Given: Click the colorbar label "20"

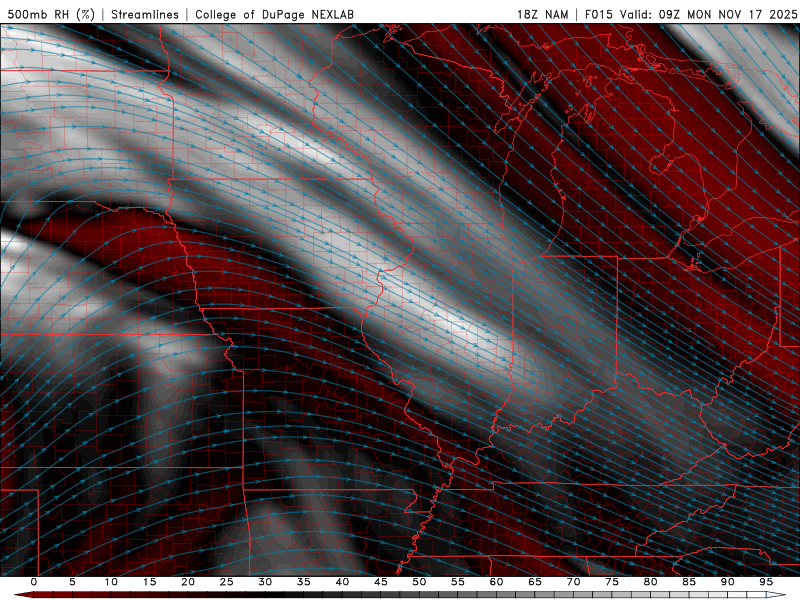Looking at the screenshot, I should pos(188,582).
